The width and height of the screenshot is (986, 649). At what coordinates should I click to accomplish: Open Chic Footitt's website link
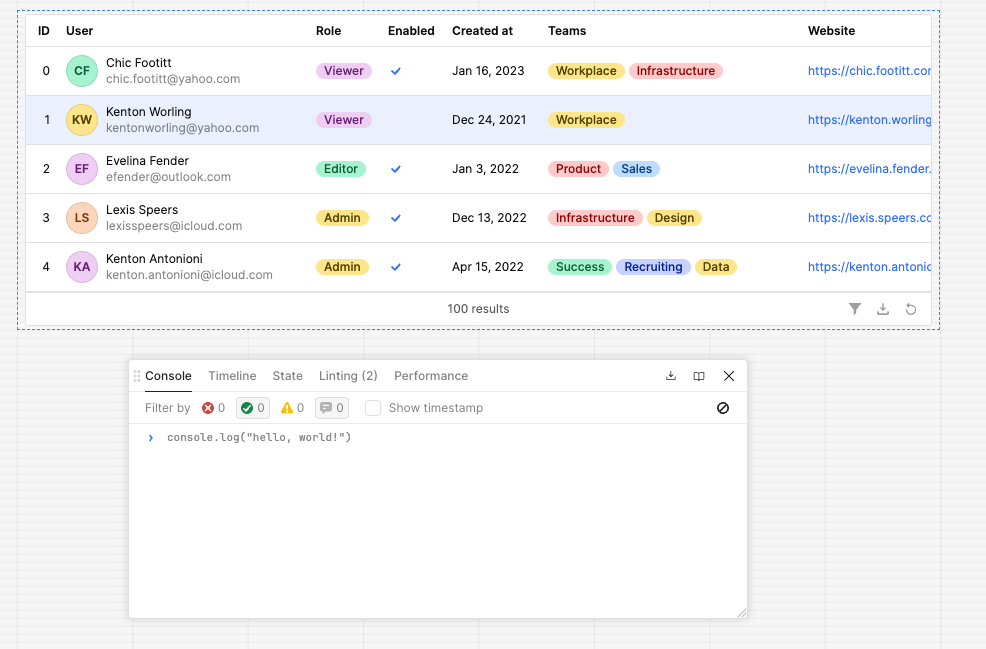869,71
